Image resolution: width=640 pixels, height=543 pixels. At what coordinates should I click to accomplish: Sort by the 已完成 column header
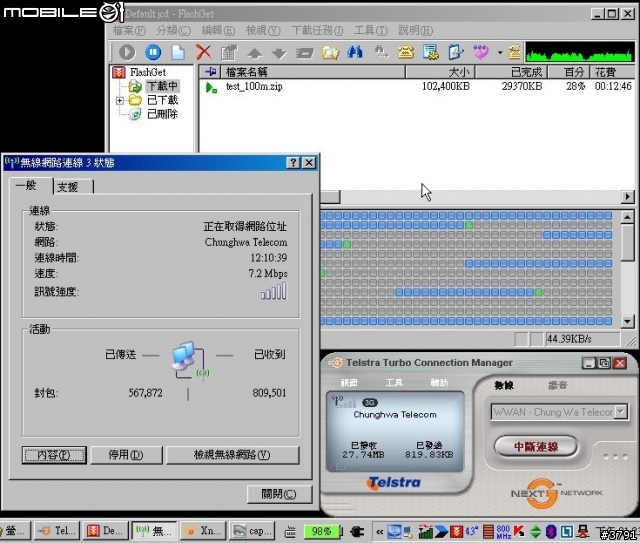coord(511,72)
